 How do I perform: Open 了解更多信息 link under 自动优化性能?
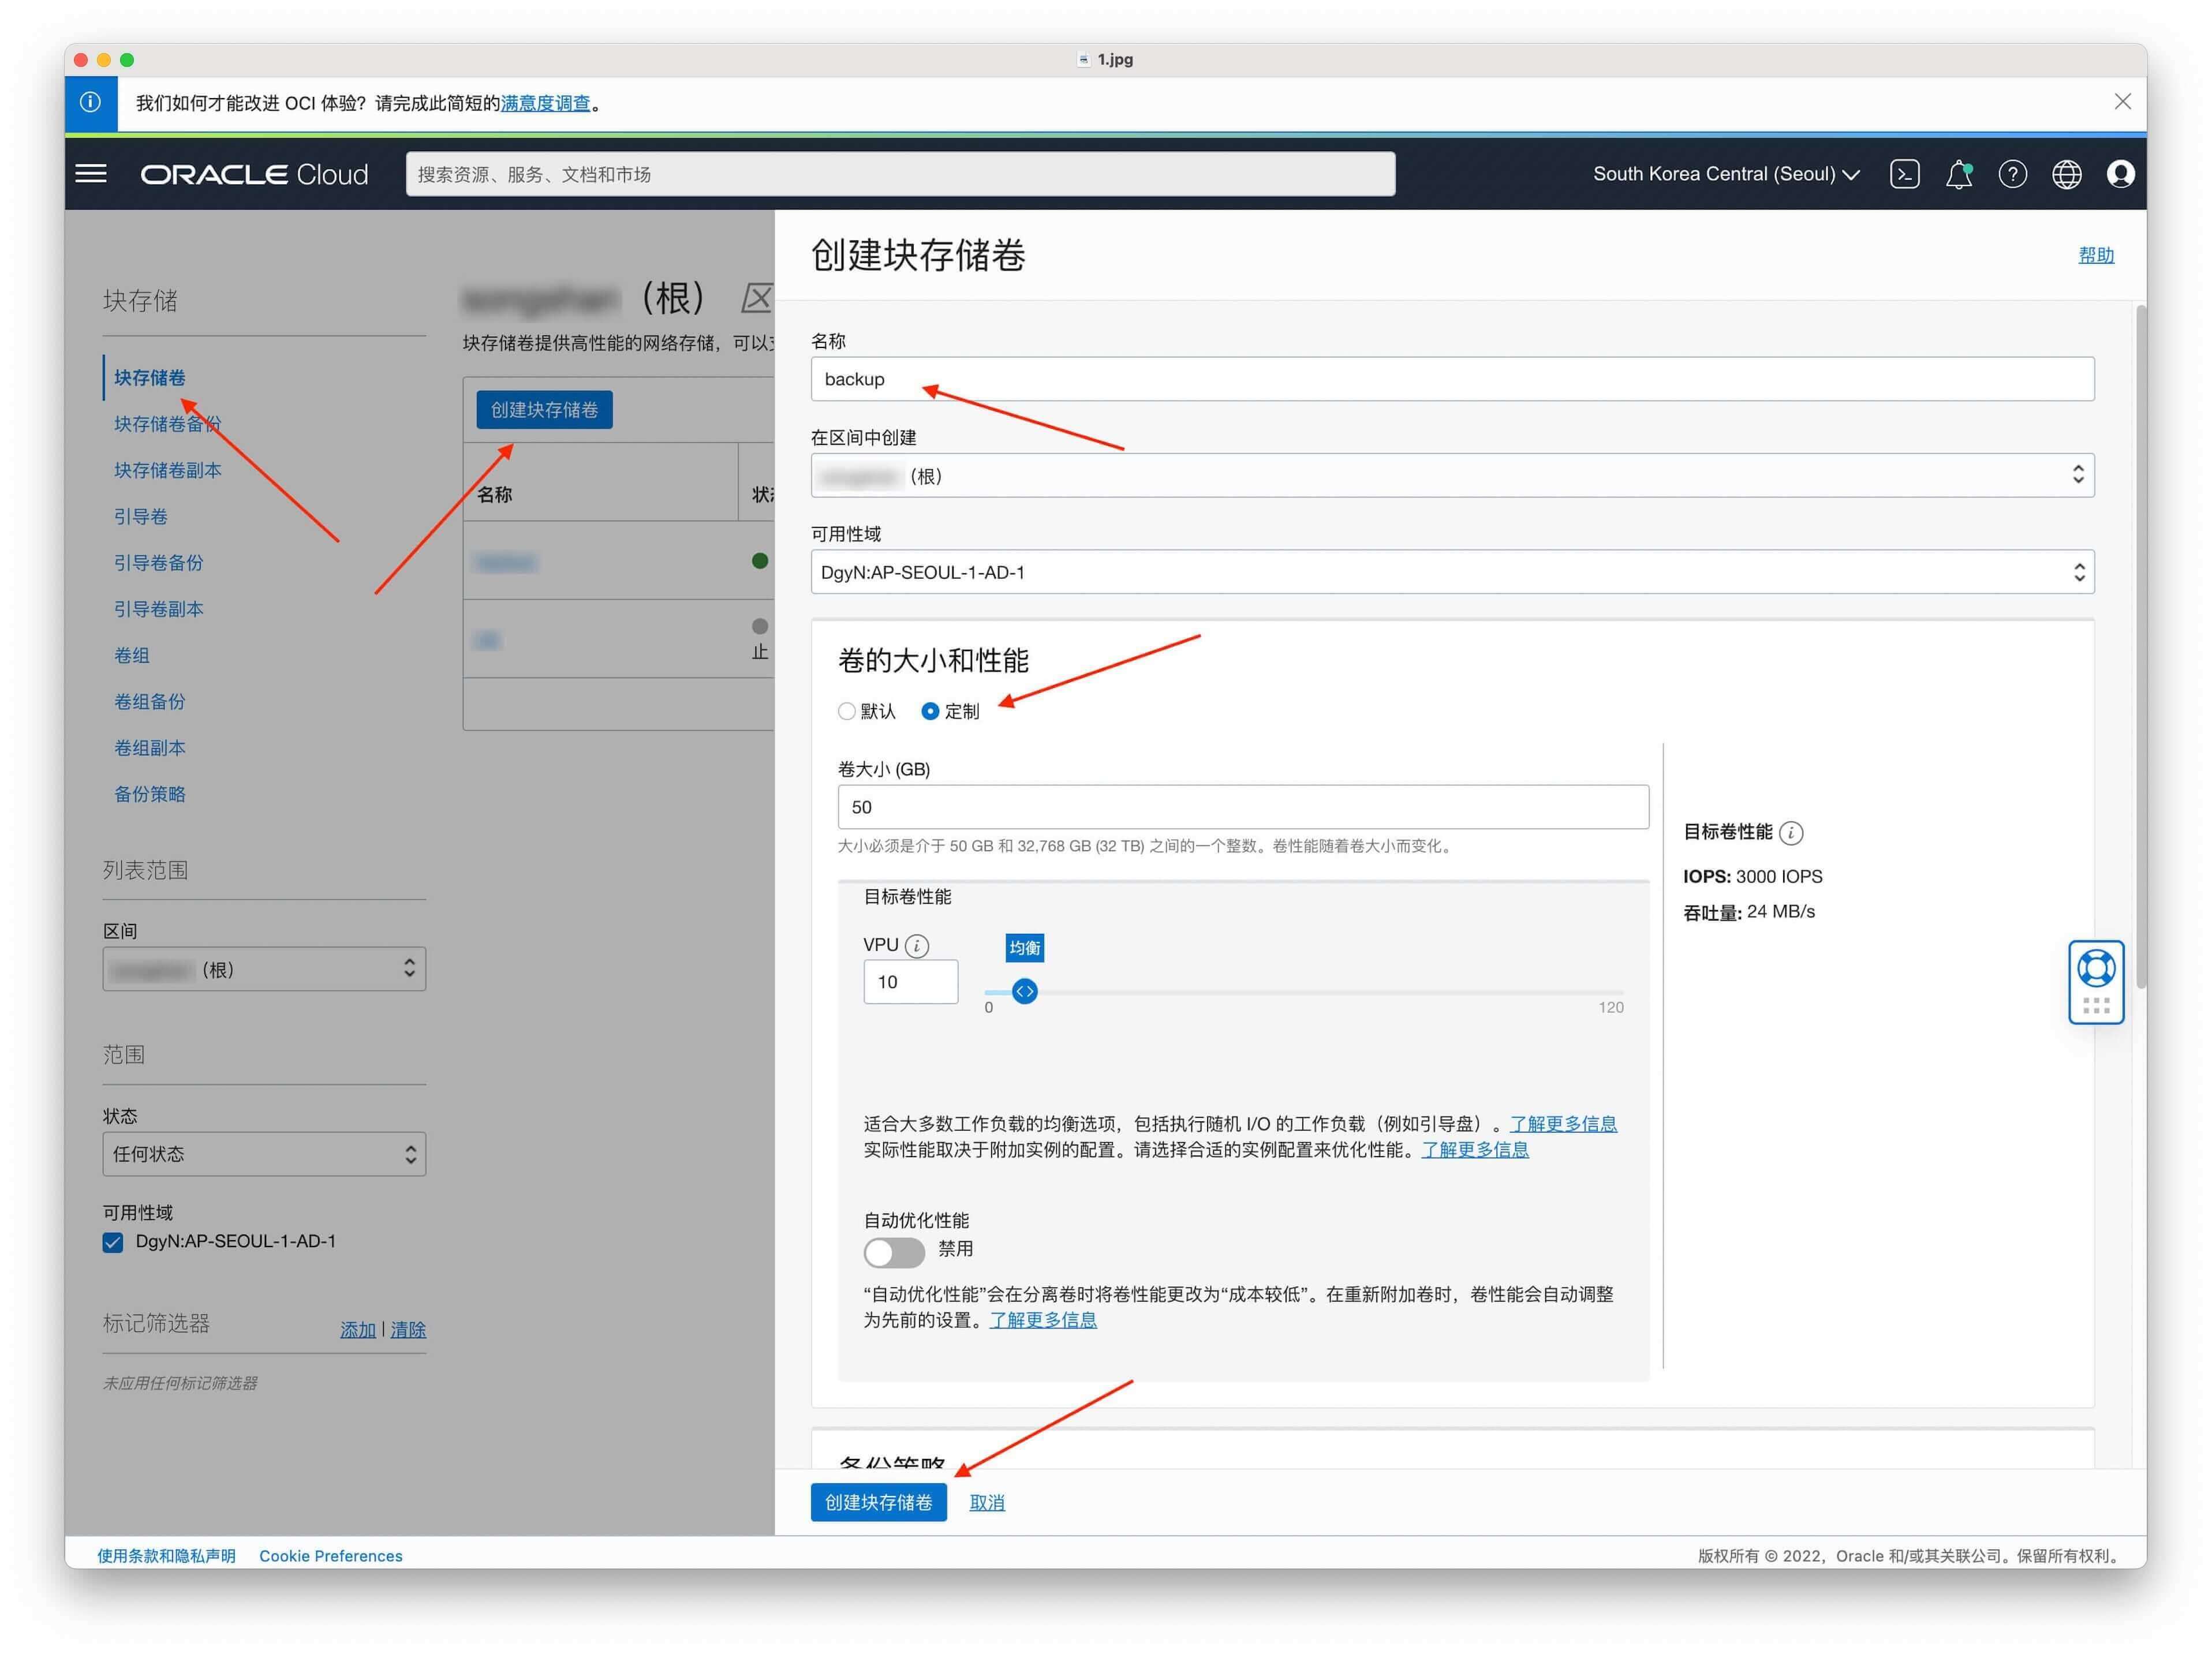point(1043,1320)
